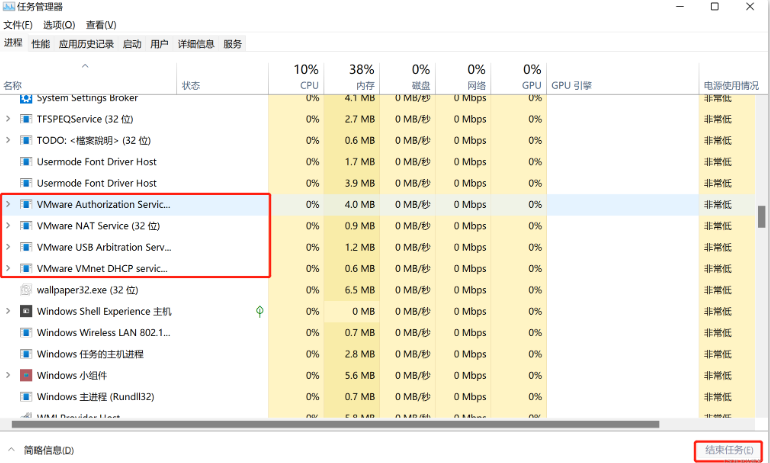The image size is (770, 463).
Task: Switch to the 性能 tab
Action: (40, 44)
